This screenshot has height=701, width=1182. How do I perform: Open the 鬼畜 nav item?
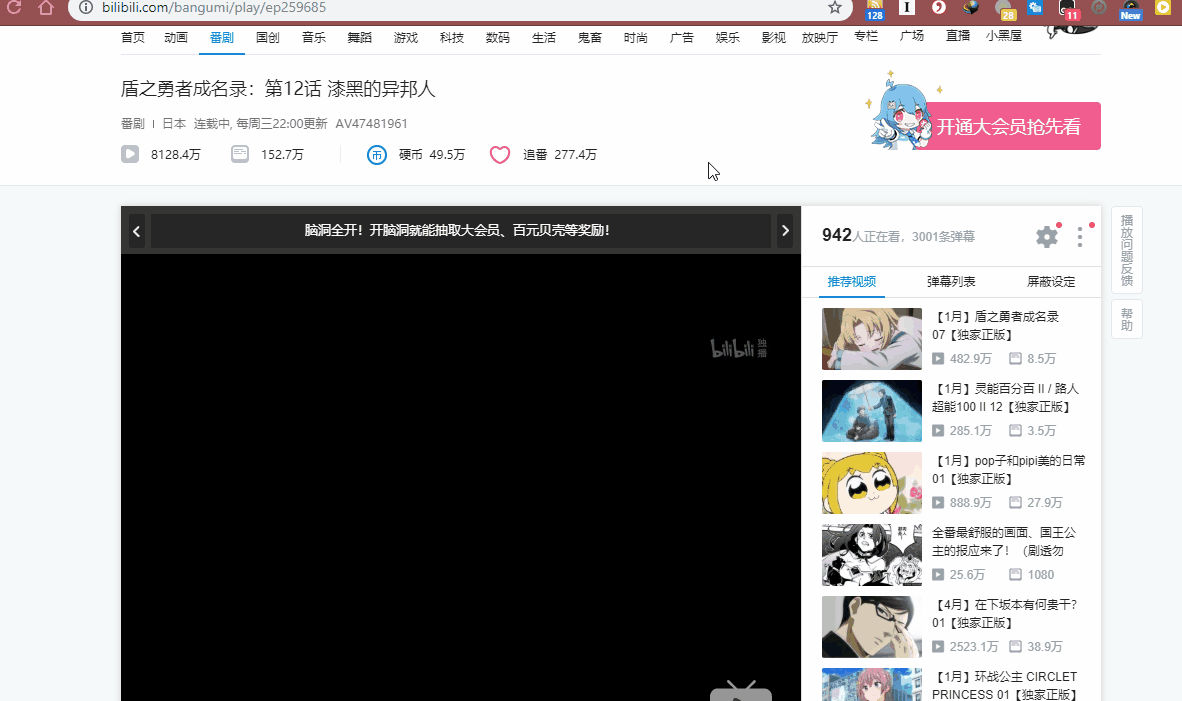pos(589,38)
